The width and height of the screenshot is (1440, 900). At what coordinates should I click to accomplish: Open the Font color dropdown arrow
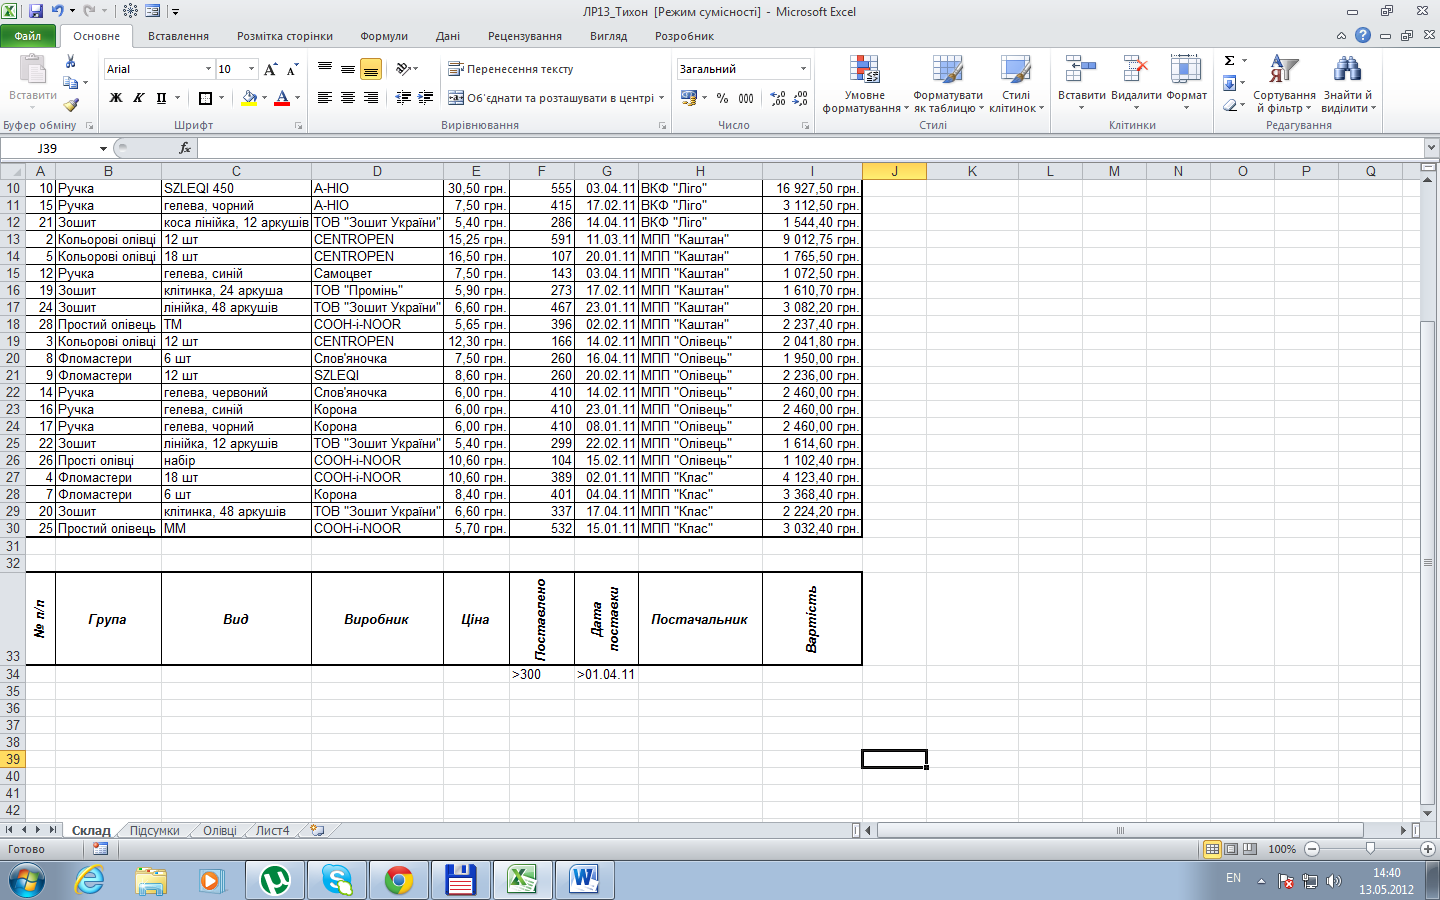297,98
